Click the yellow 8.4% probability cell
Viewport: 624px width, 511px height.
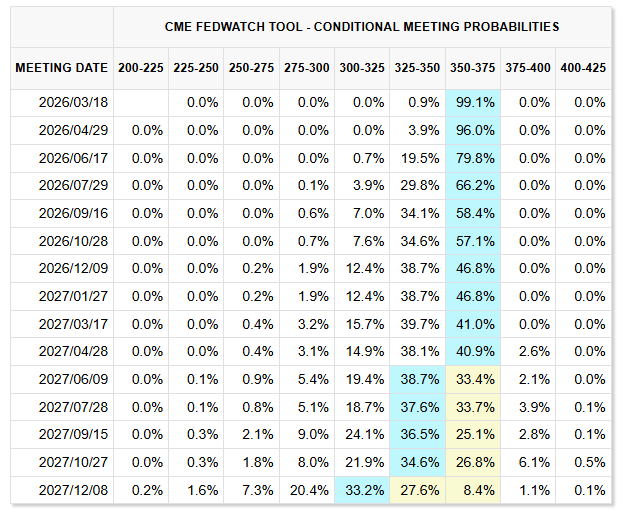click(474, 490)
